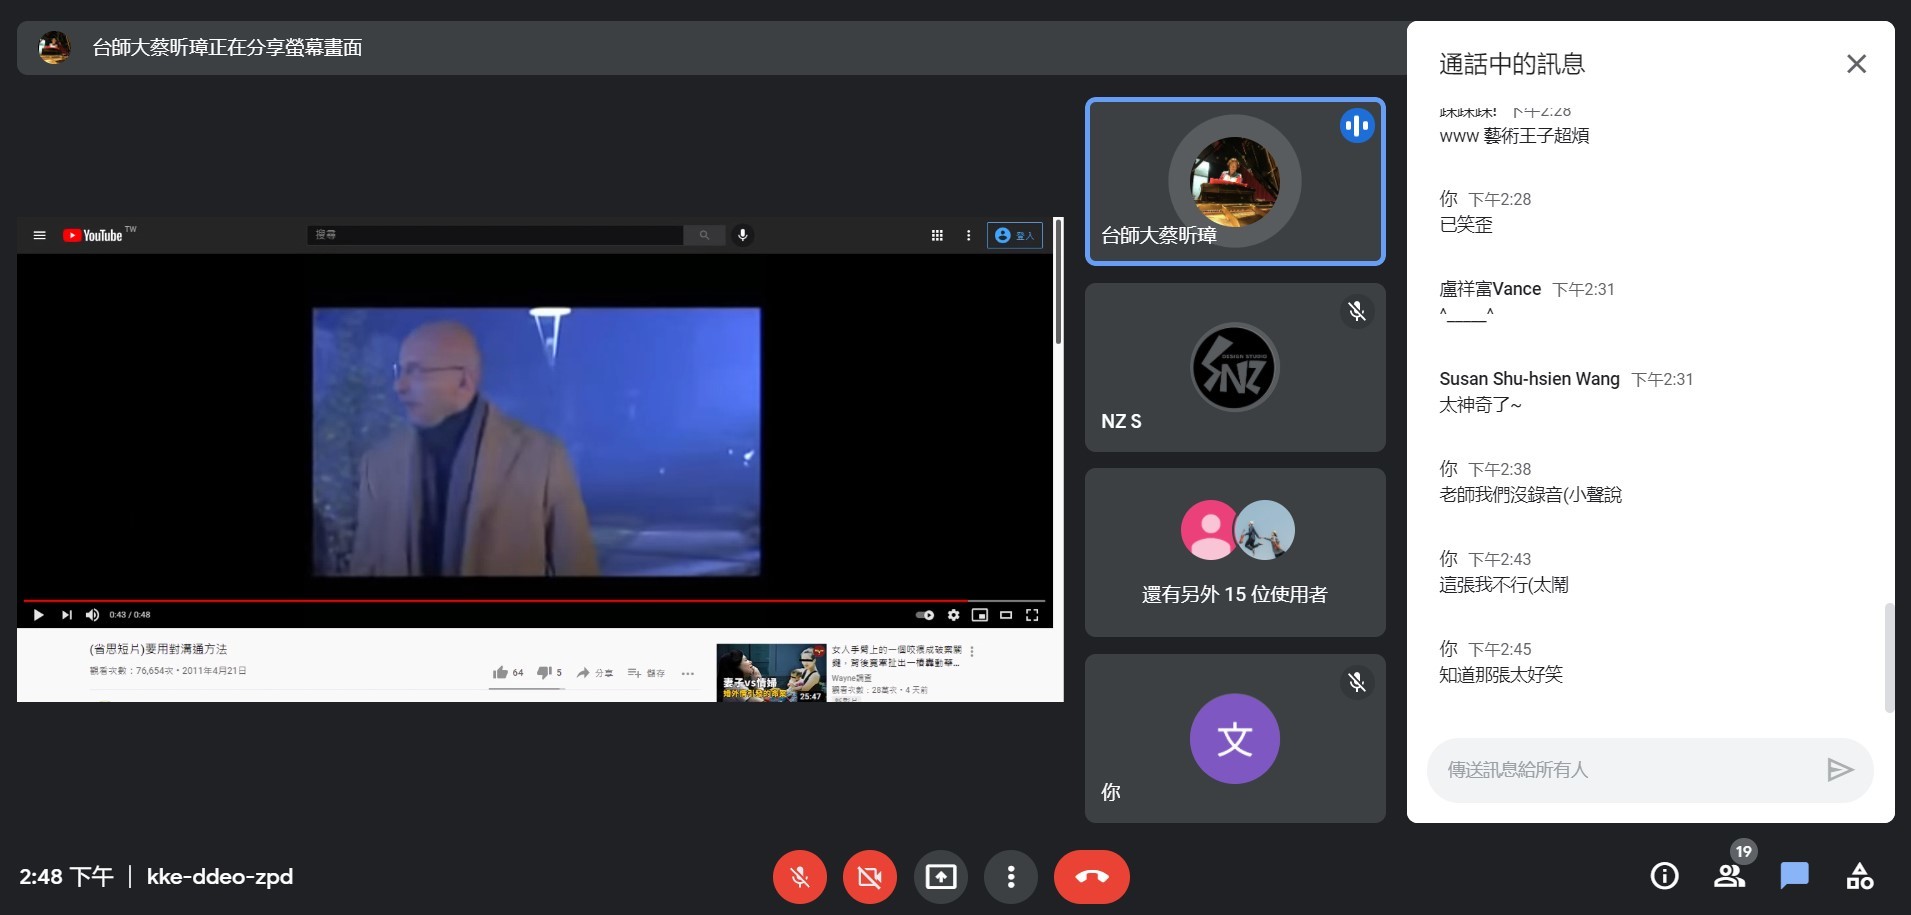The height and width of the screenshot is (915, 1911).
Task: Seek on the red video progress bar
Action: point(534,601)
